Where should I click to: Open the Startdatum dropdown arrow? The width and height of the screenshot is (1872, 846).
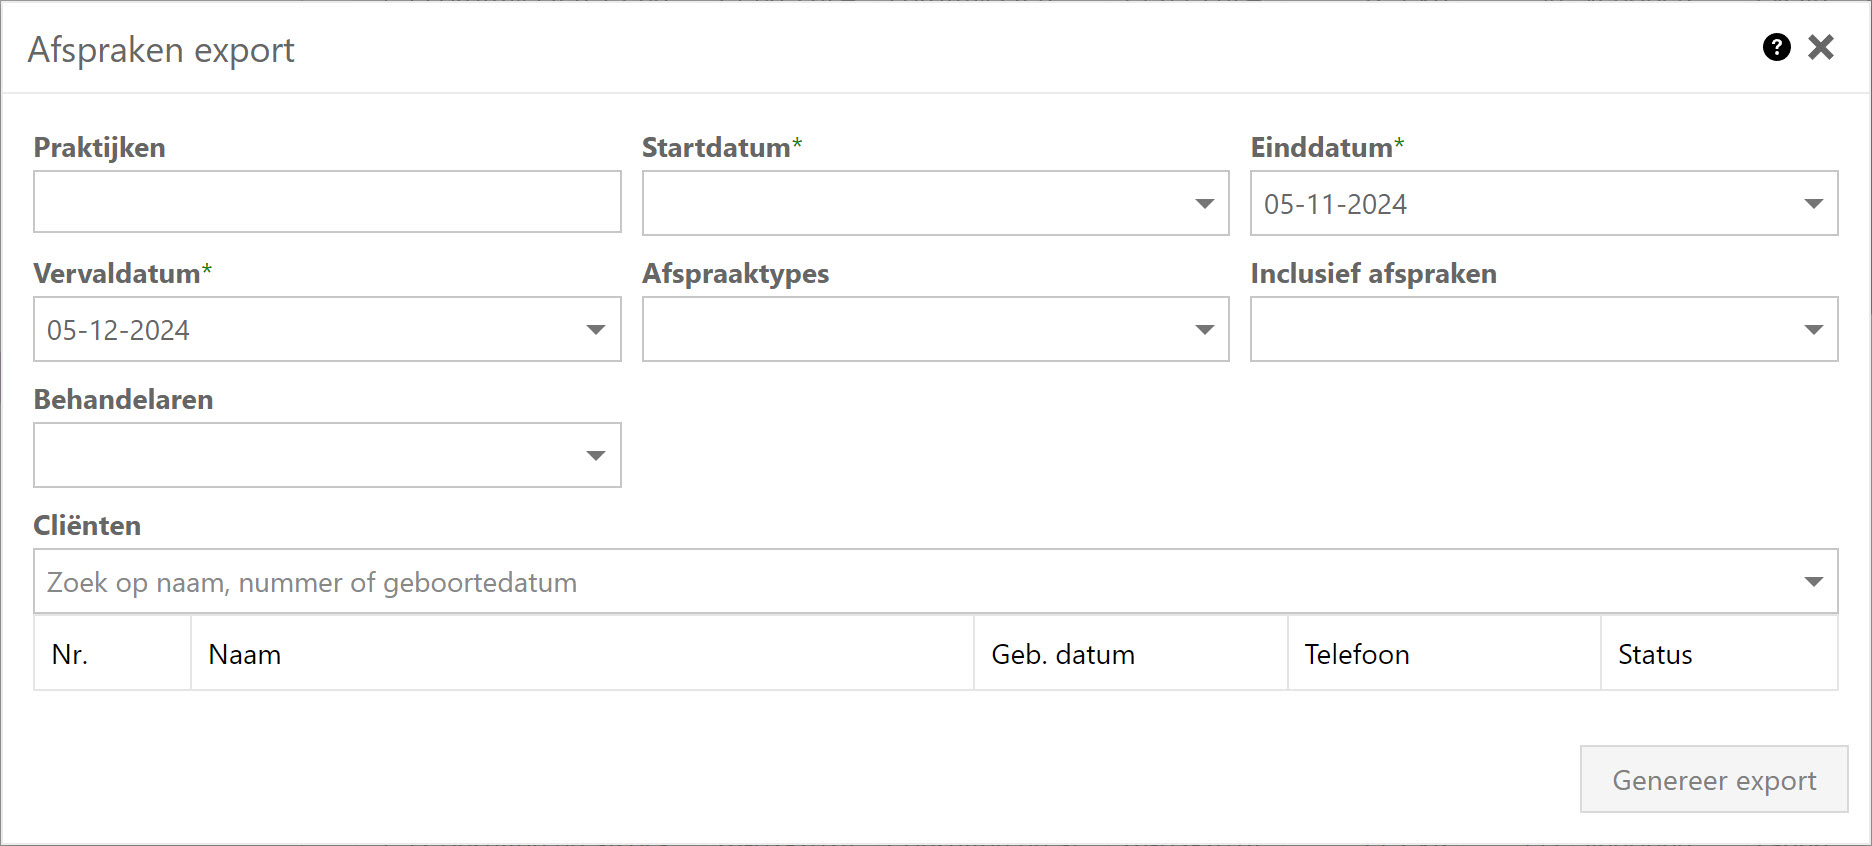pyautogui.click(x=1205, y=204)
